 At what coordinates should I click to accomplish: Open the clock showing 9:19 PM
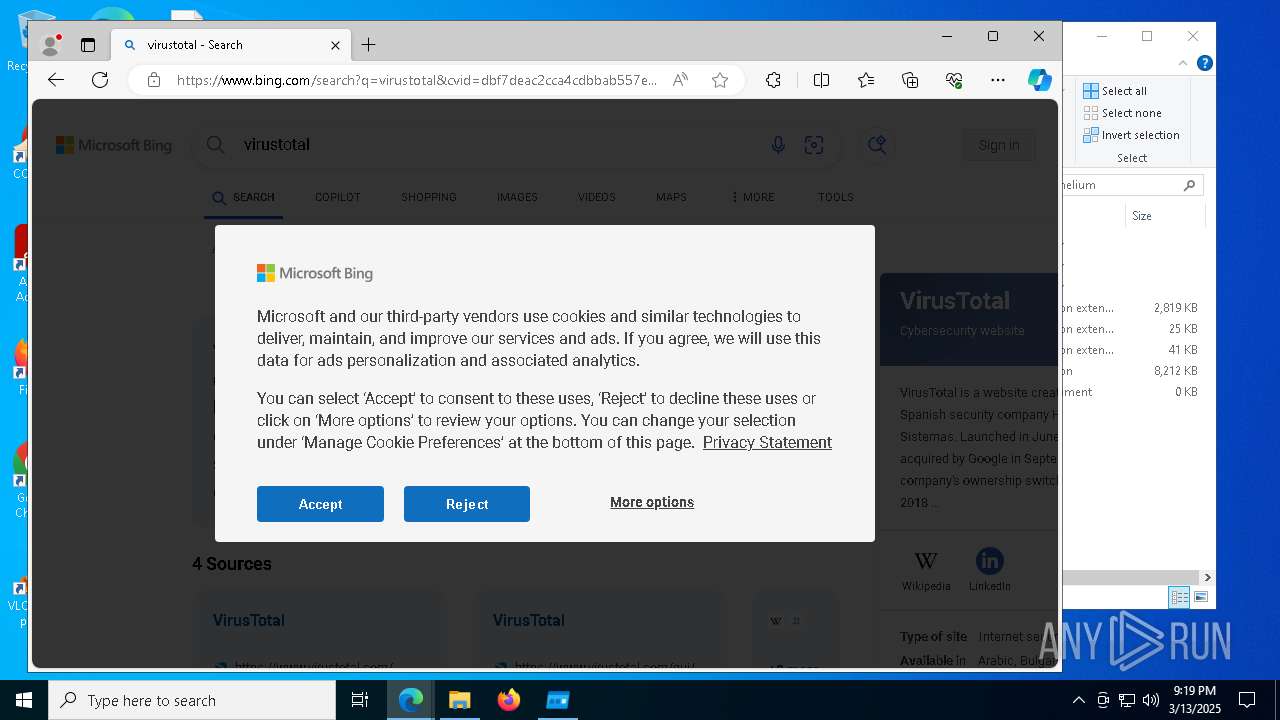tap(1195, 700)
